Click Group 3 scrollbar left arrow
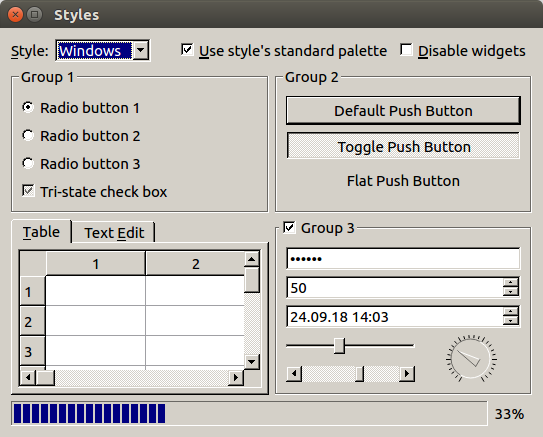Screen dimensions: 543x437 (294, 374)
